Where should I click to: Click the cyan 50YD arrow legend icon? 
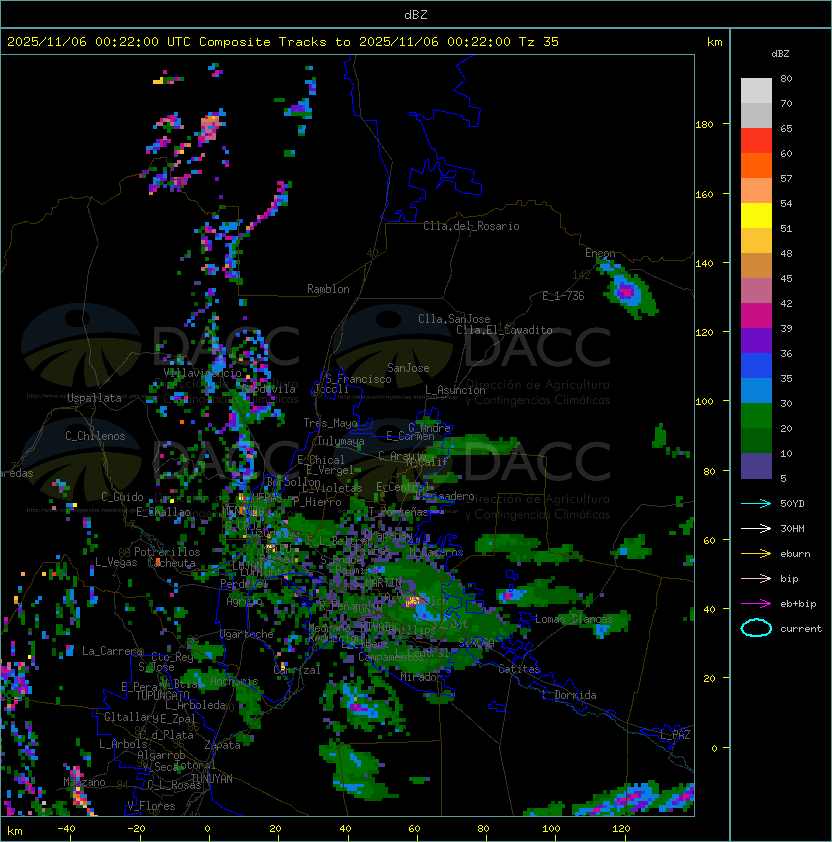[756, 503]
